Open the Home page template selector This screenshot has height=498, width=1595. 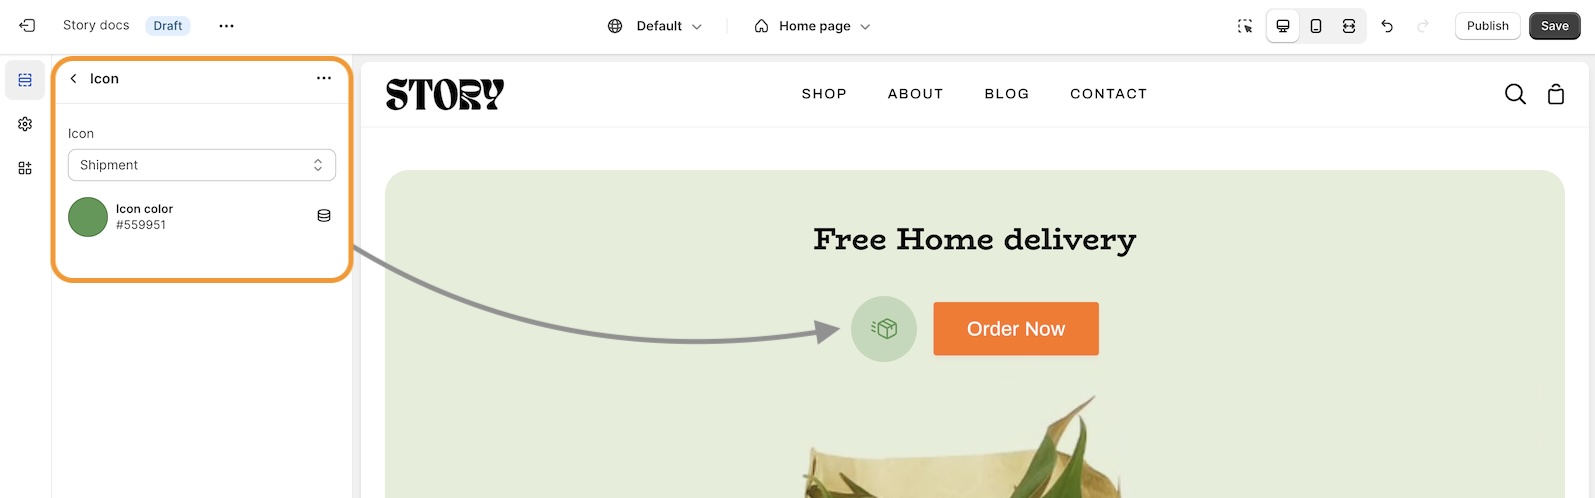812,26
